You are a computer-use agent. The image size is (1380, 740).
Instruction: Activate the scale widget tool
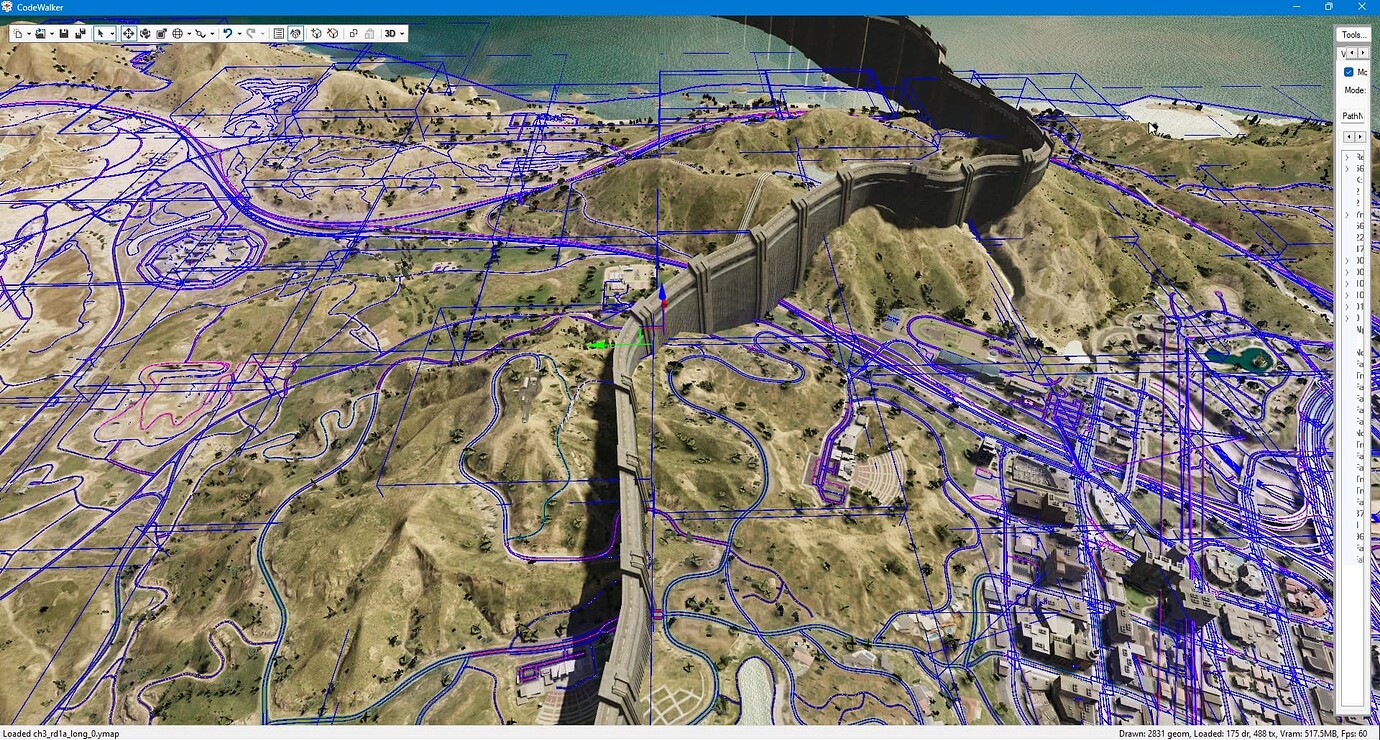pos(160,33)
